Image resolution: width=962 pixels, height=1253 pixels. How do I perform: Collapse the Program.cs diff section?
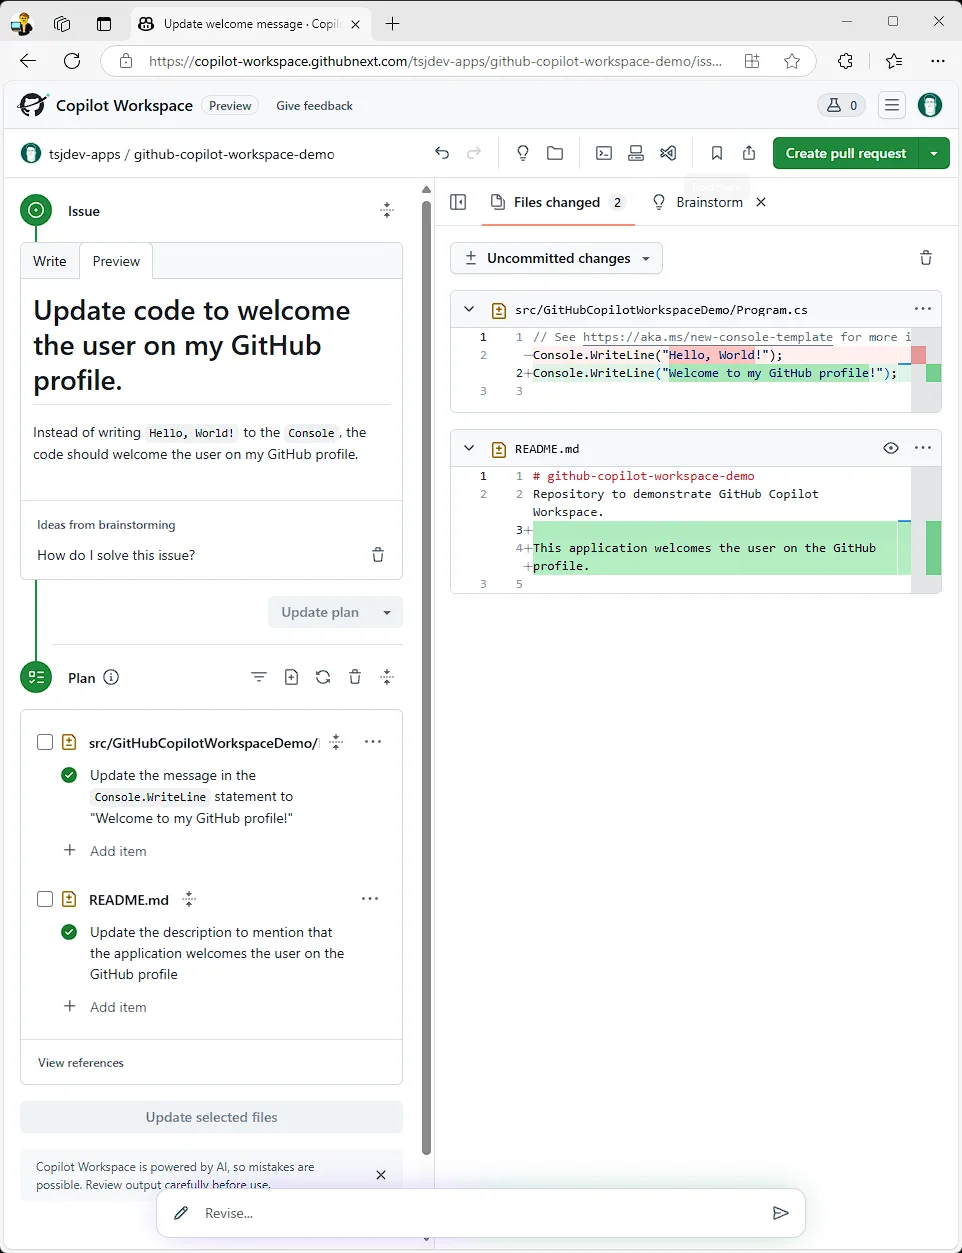coord(469,310)
